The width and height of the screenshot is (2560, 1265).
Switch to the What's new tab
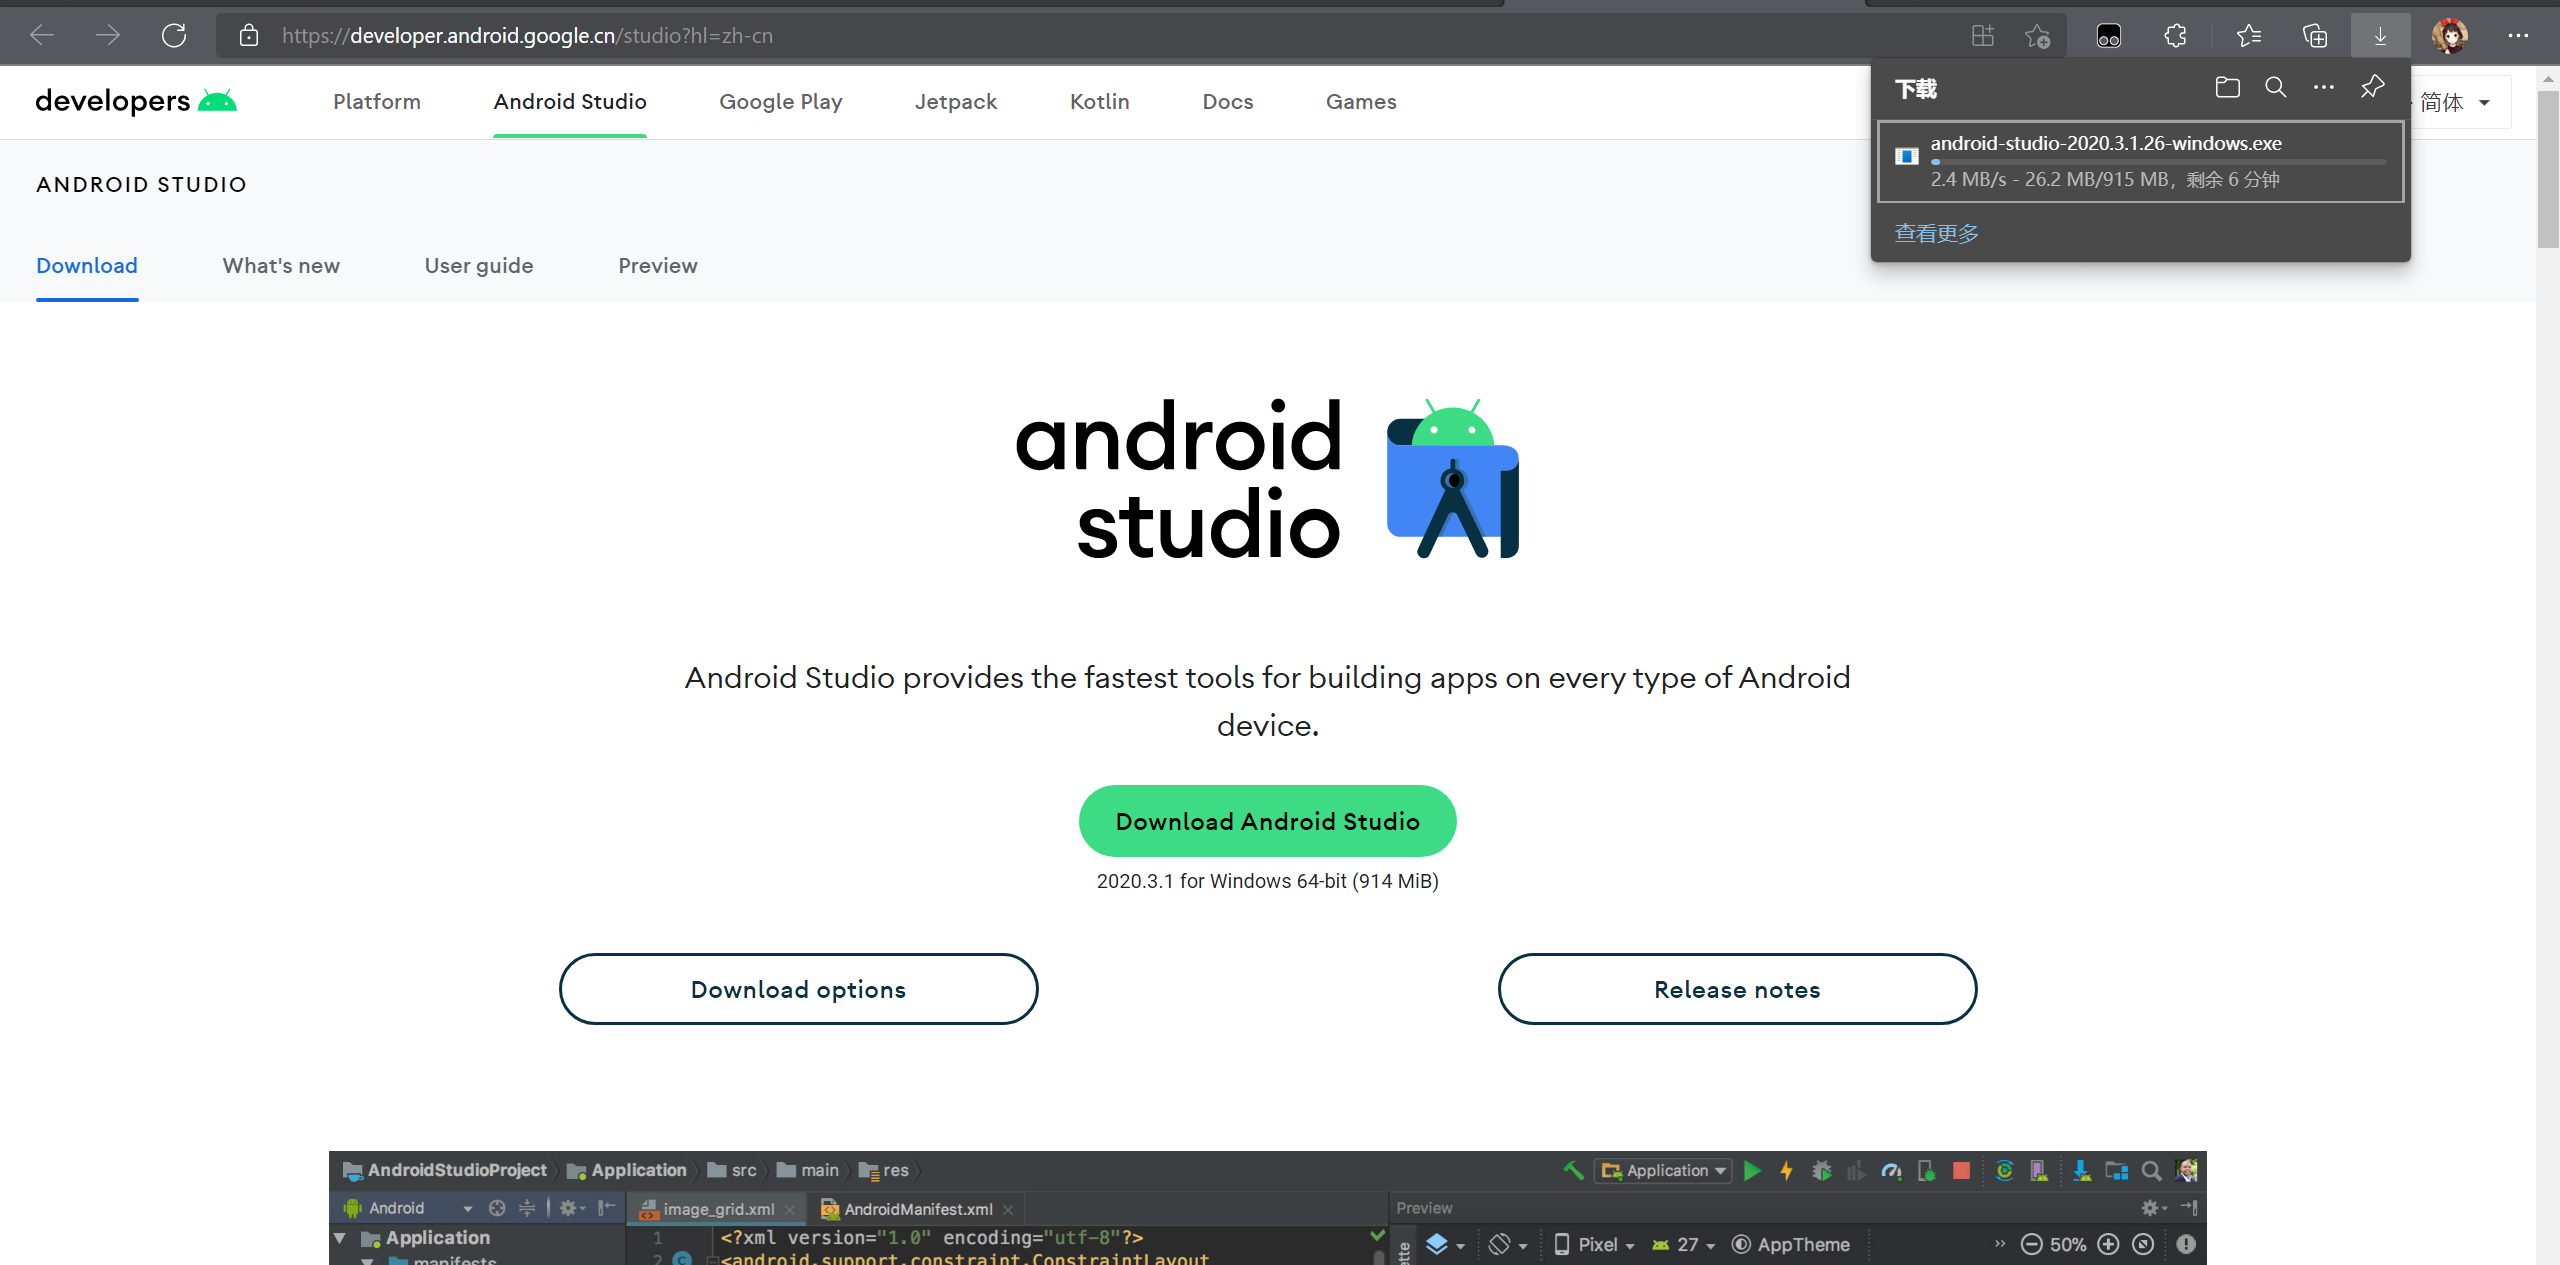[281, 266]
